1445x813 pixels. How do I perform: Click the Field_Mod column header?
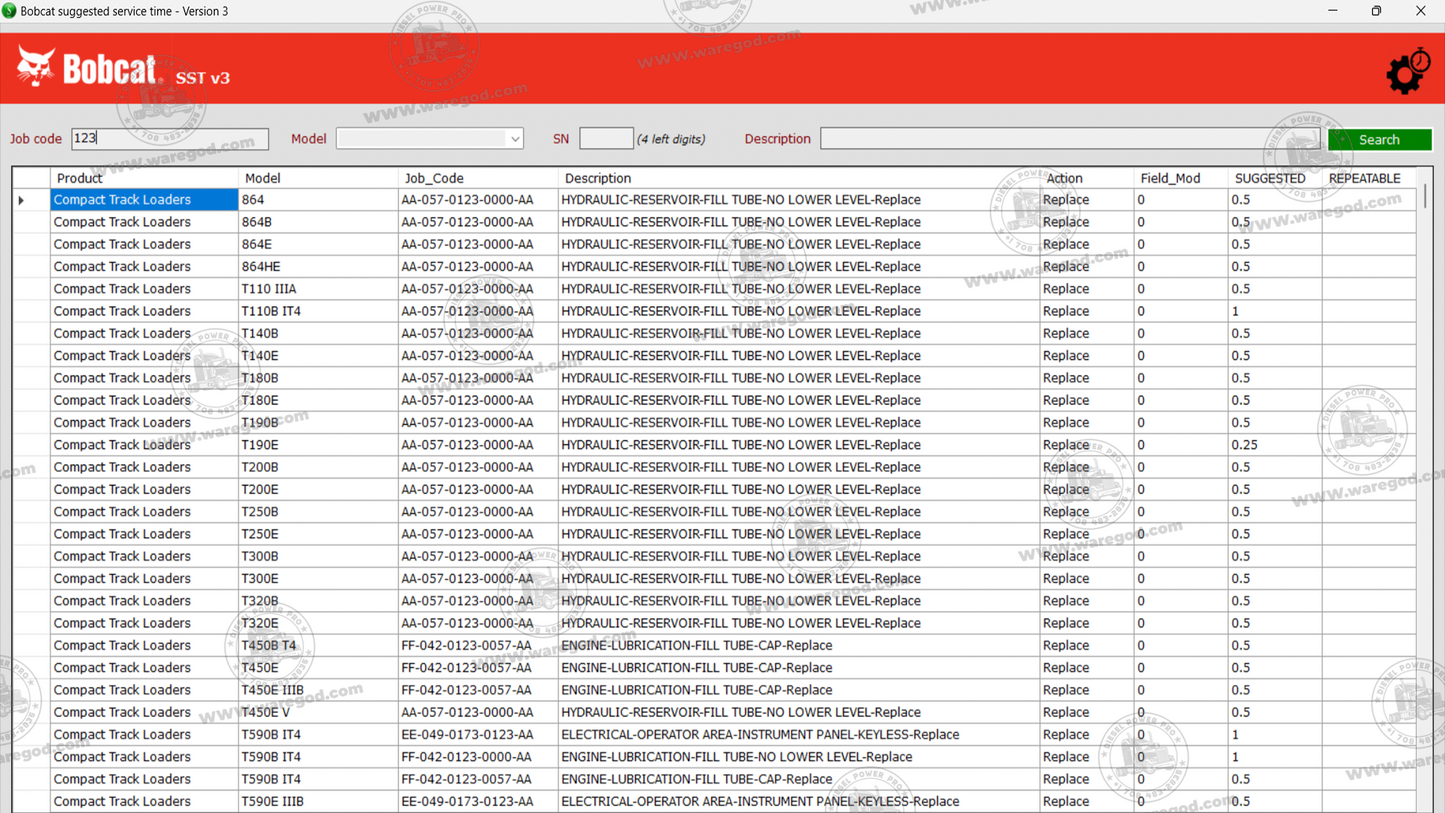[1170, 178]
